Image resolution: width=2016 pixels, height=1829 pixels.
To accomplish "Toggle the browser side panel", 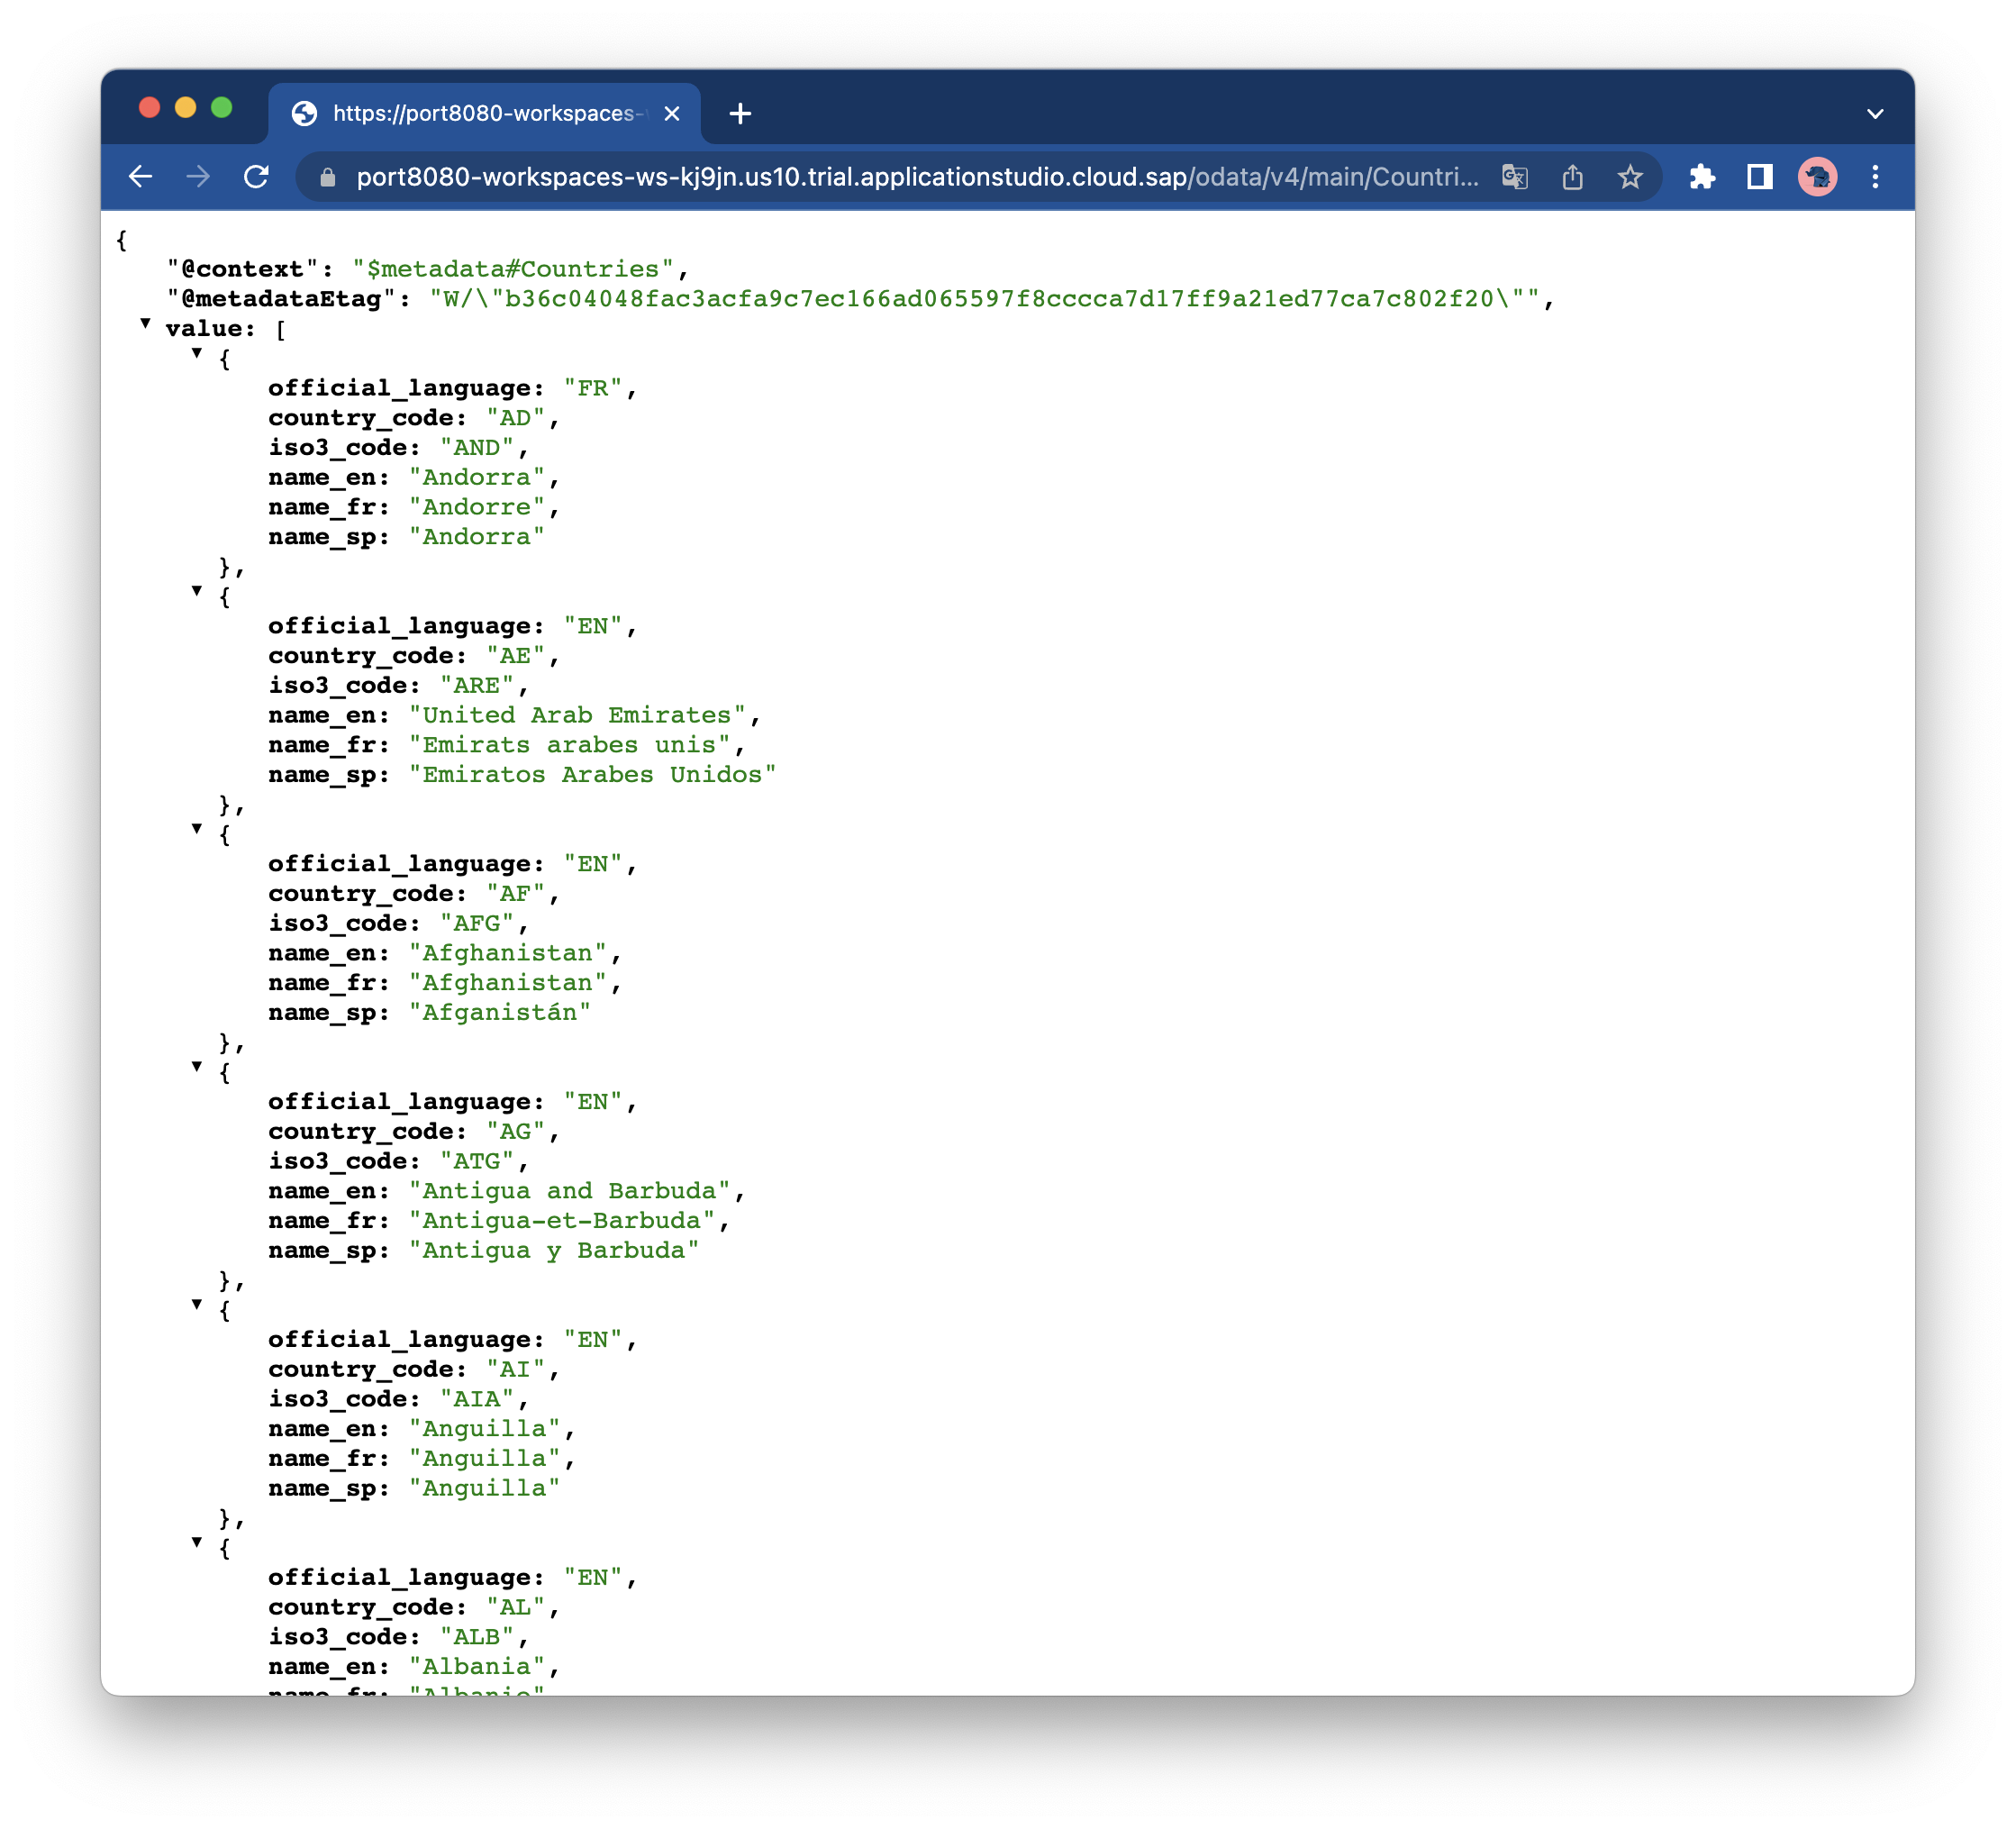I will point(1760,177).
